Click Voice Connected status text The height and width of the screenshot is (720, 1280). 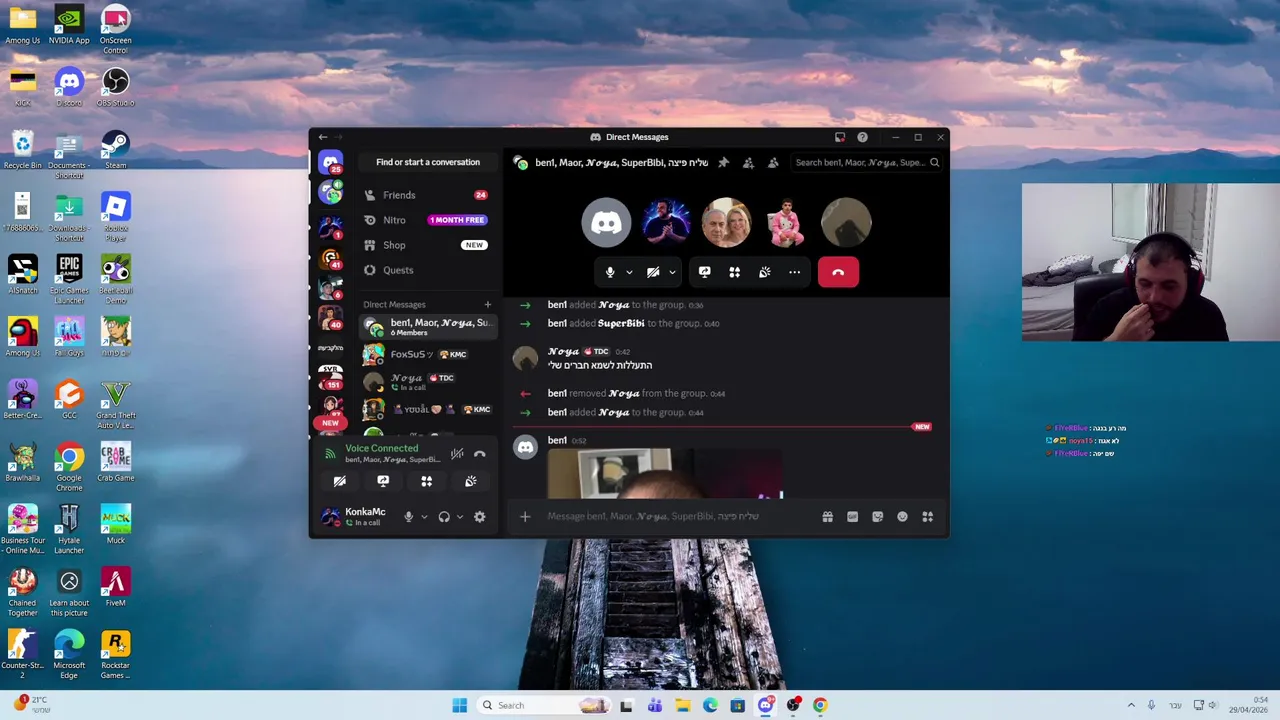coord(382,448)
